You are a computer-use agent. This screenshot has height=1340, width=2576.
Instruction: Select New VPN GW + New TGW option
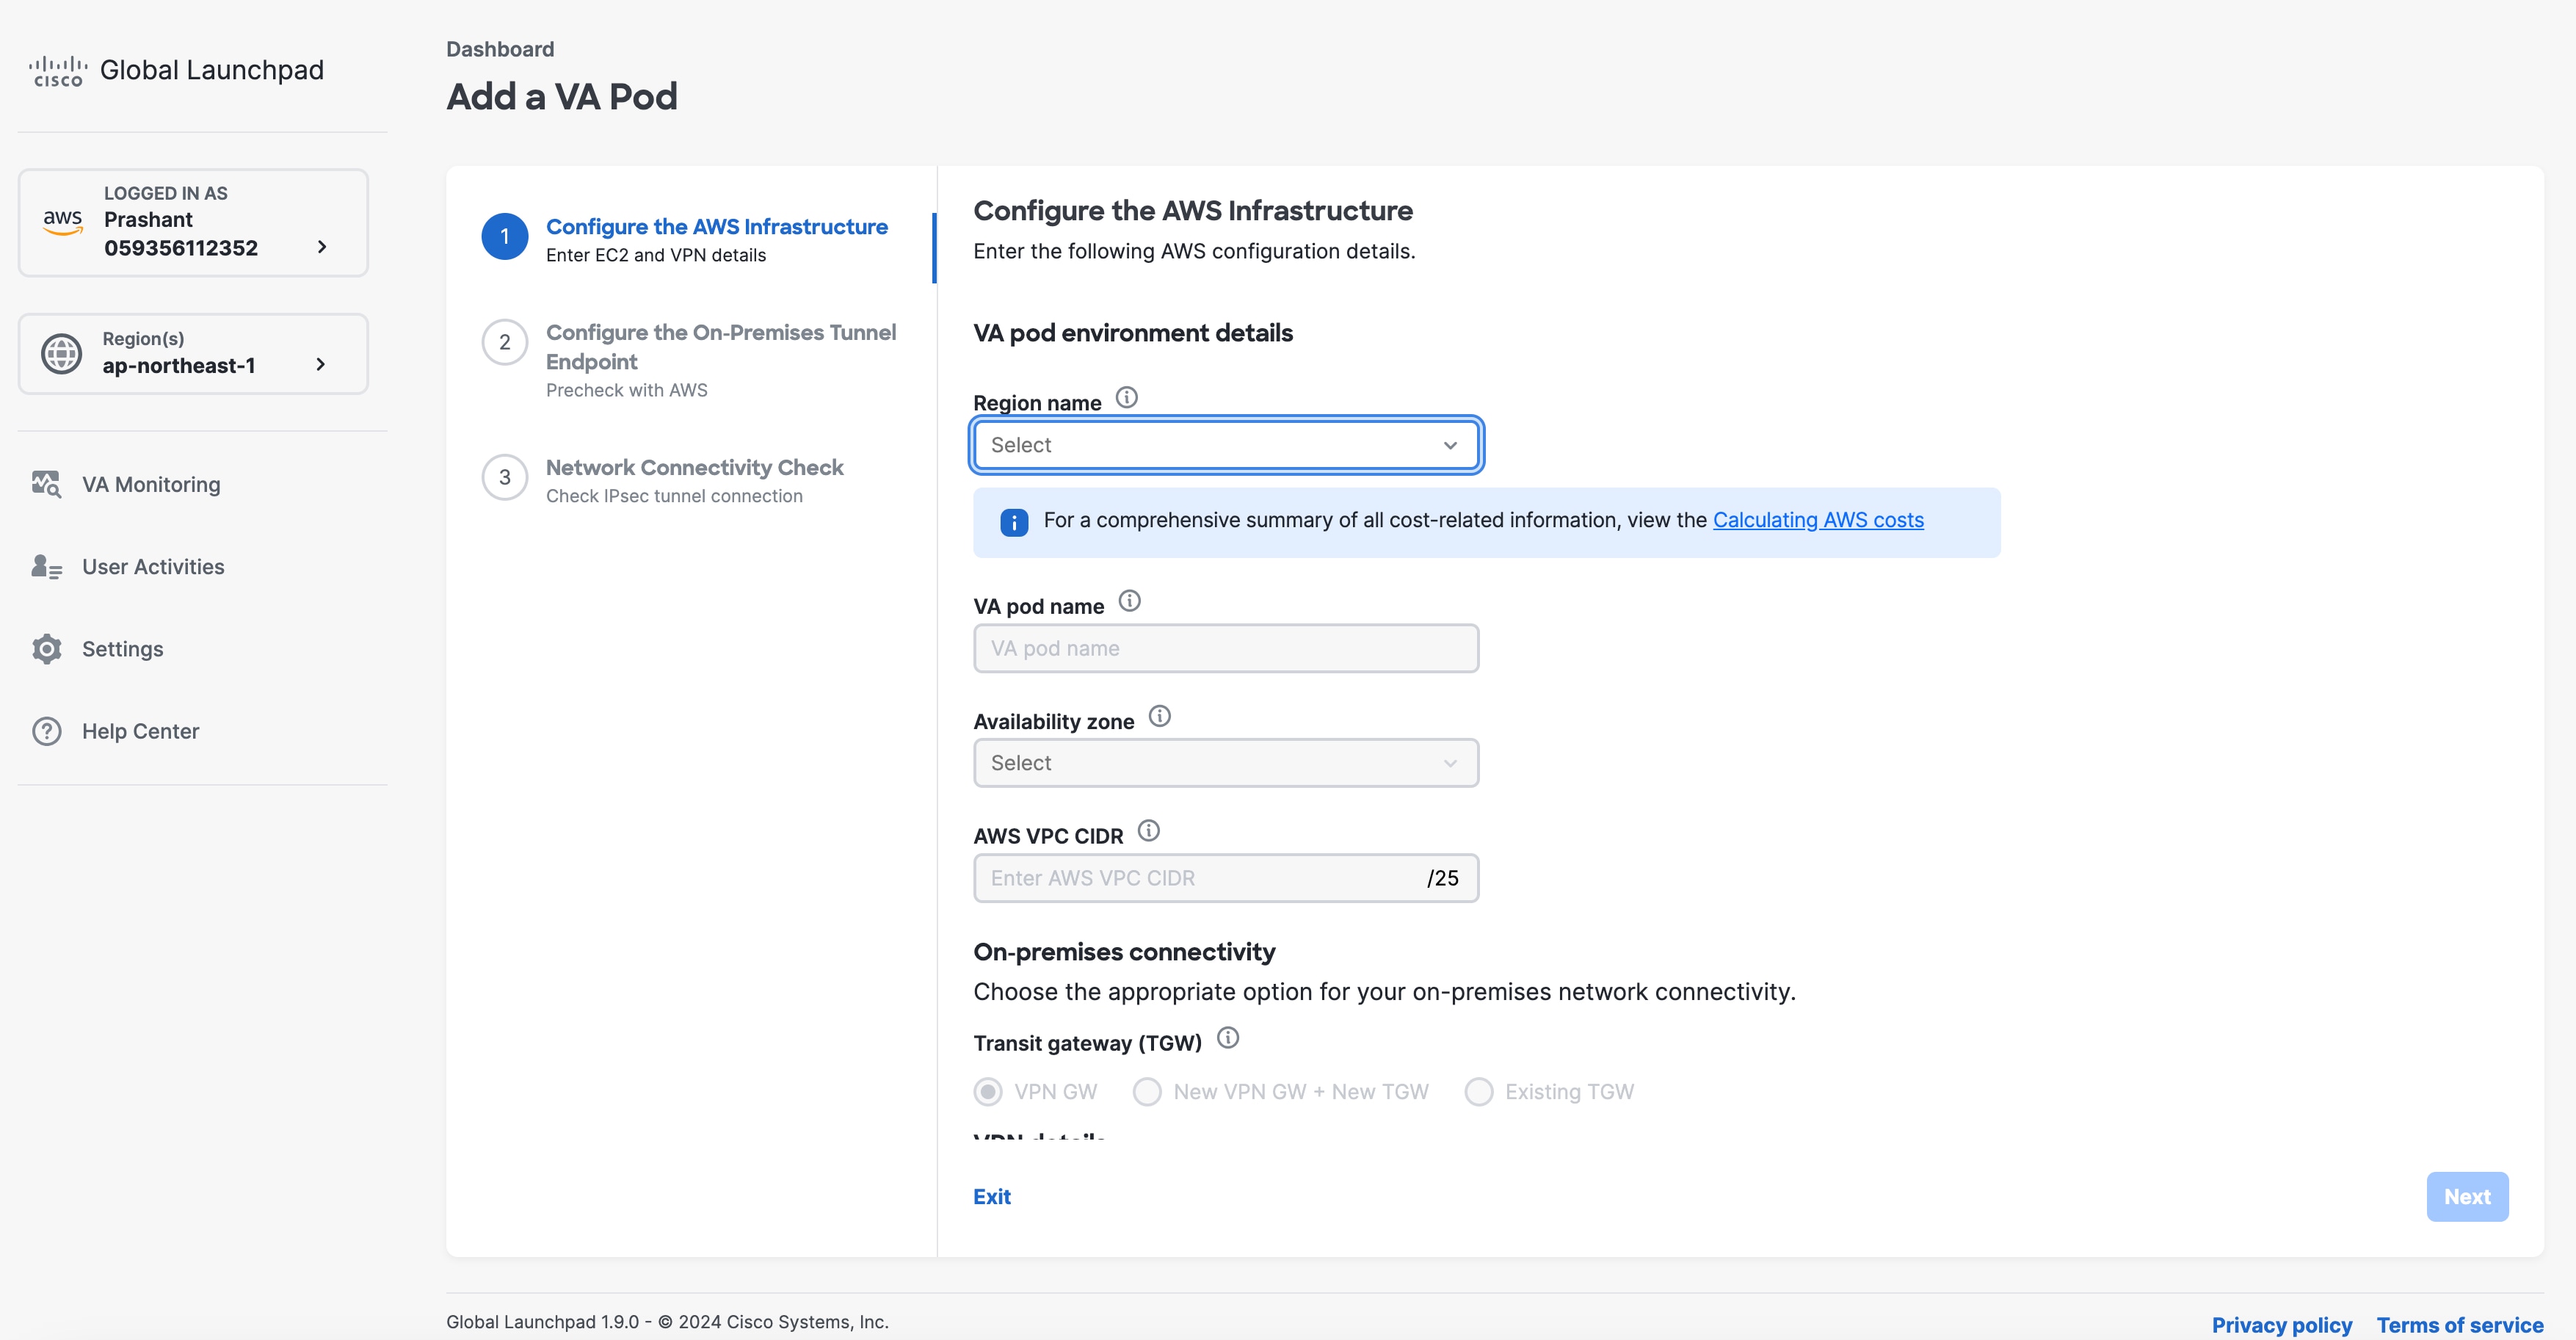point(1146,1092)
